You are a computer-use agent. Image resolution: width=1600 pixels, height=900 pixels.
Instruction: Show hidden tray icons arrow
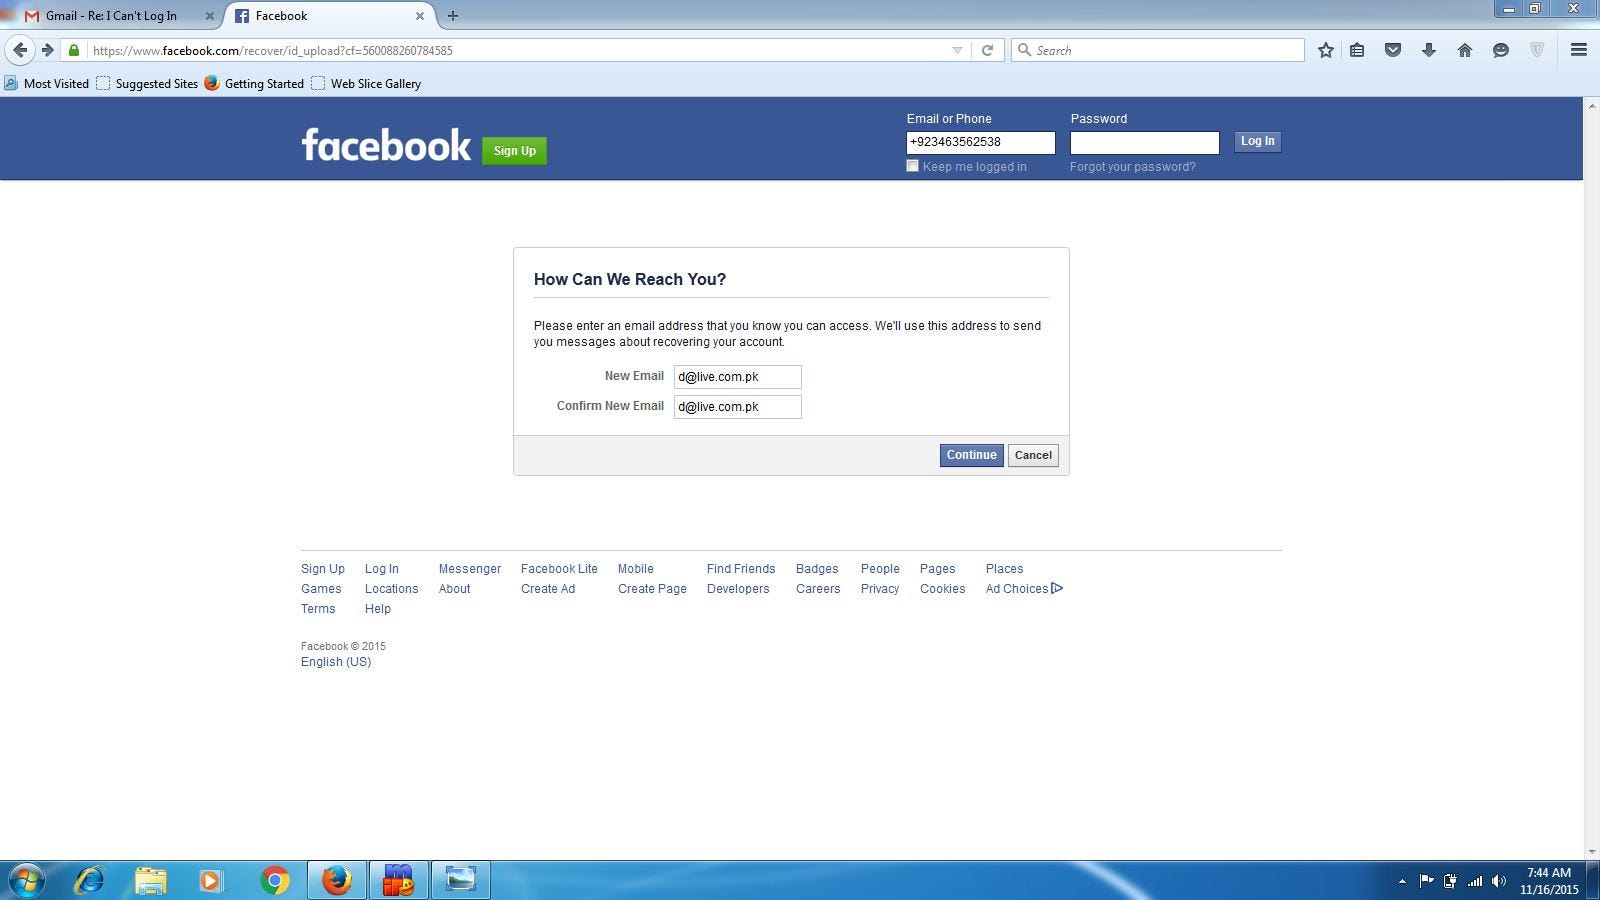tap(1402, 881)
